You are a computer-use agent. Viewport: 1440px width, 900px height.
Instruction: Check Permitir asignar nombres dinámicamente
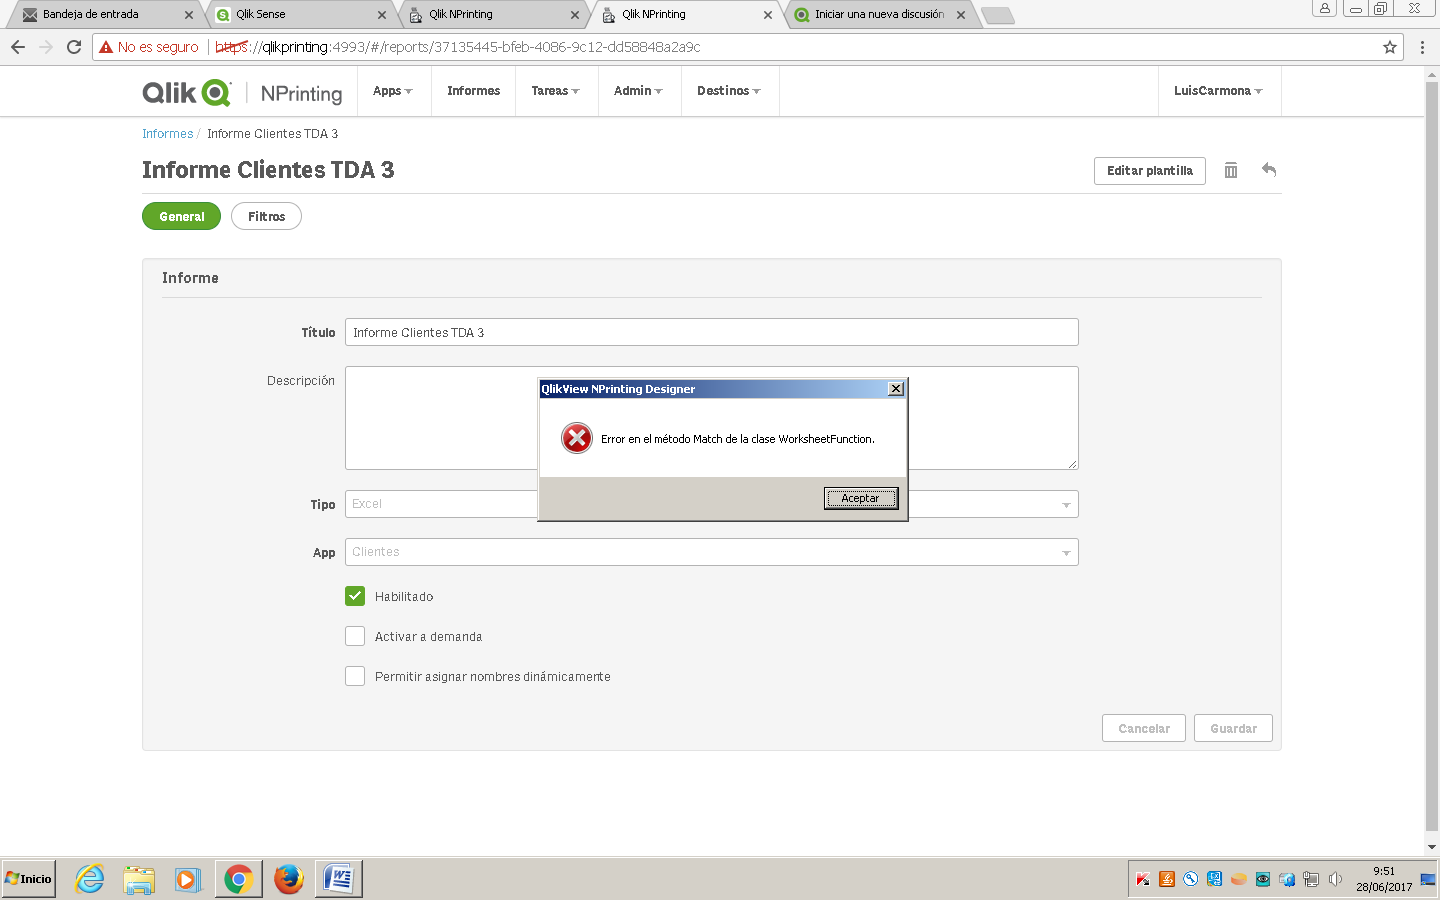click(355, 676)
